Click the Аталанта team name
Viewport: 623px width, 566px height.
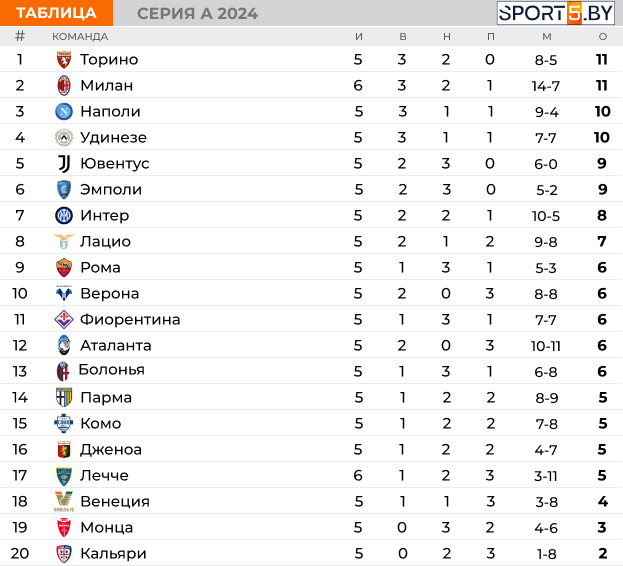pos(116,346)
